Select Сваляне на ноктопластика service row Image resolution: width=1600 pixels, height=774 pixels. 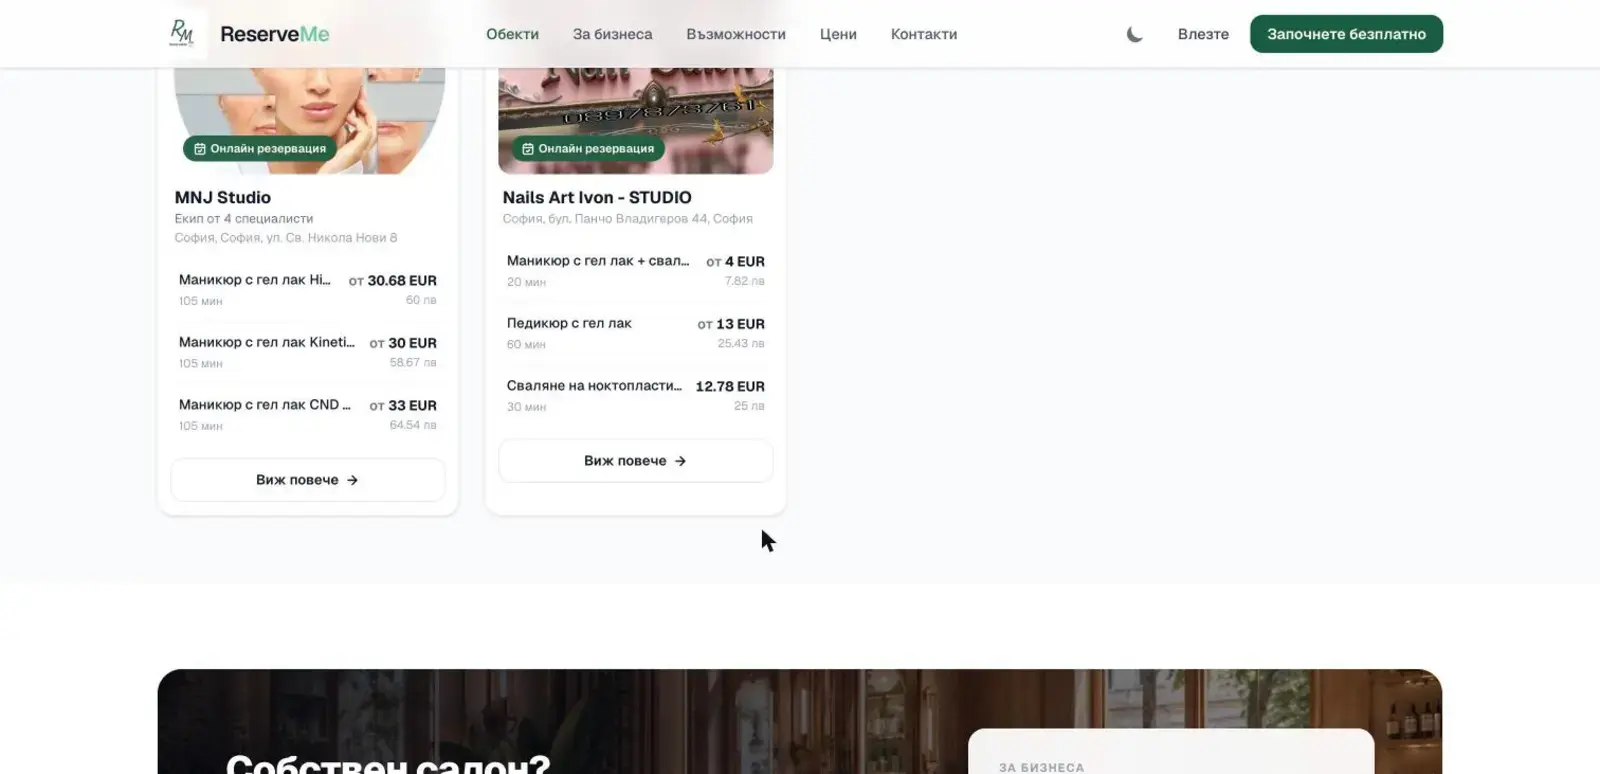[x=636, y=395]
